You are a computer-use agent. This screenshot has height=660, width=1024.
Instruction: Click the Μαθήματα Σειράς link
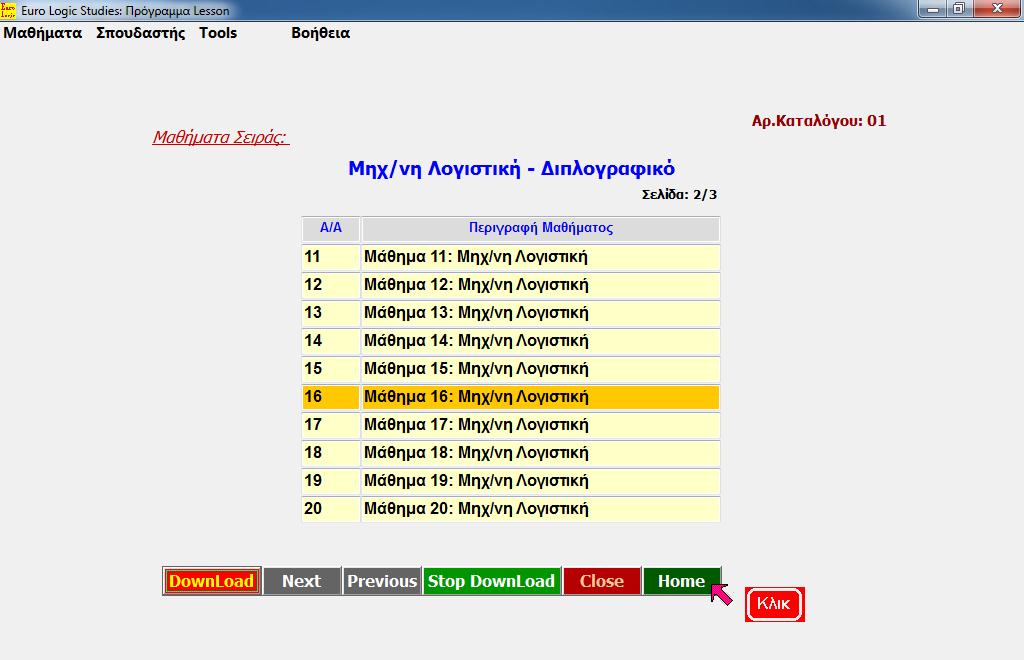(x=220, y=137)
